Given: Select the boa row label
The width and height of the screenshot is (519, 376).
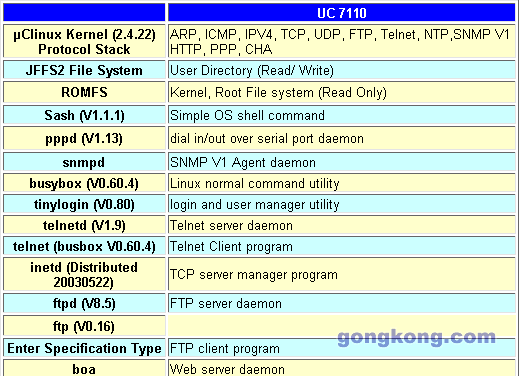Looking at the screenshot, I should [x=84, y=368].
